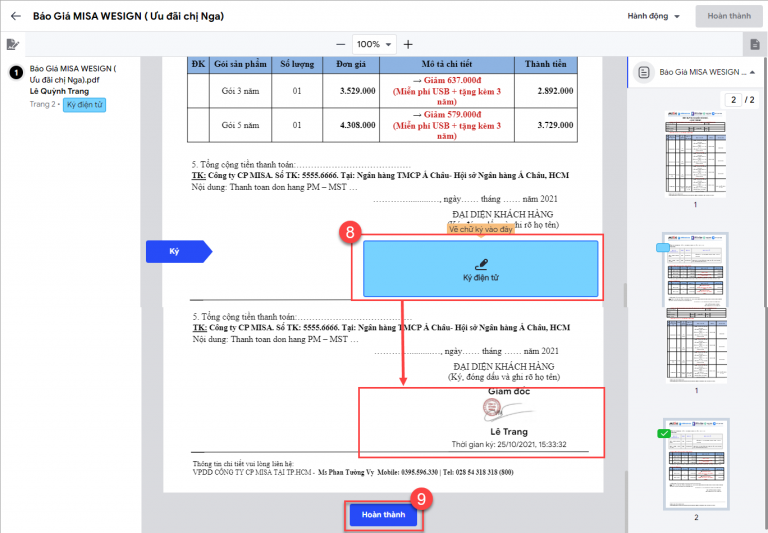768x533 pixels.
Task: Click the Giảm 637.000đ description text
Action: [447, 80]
